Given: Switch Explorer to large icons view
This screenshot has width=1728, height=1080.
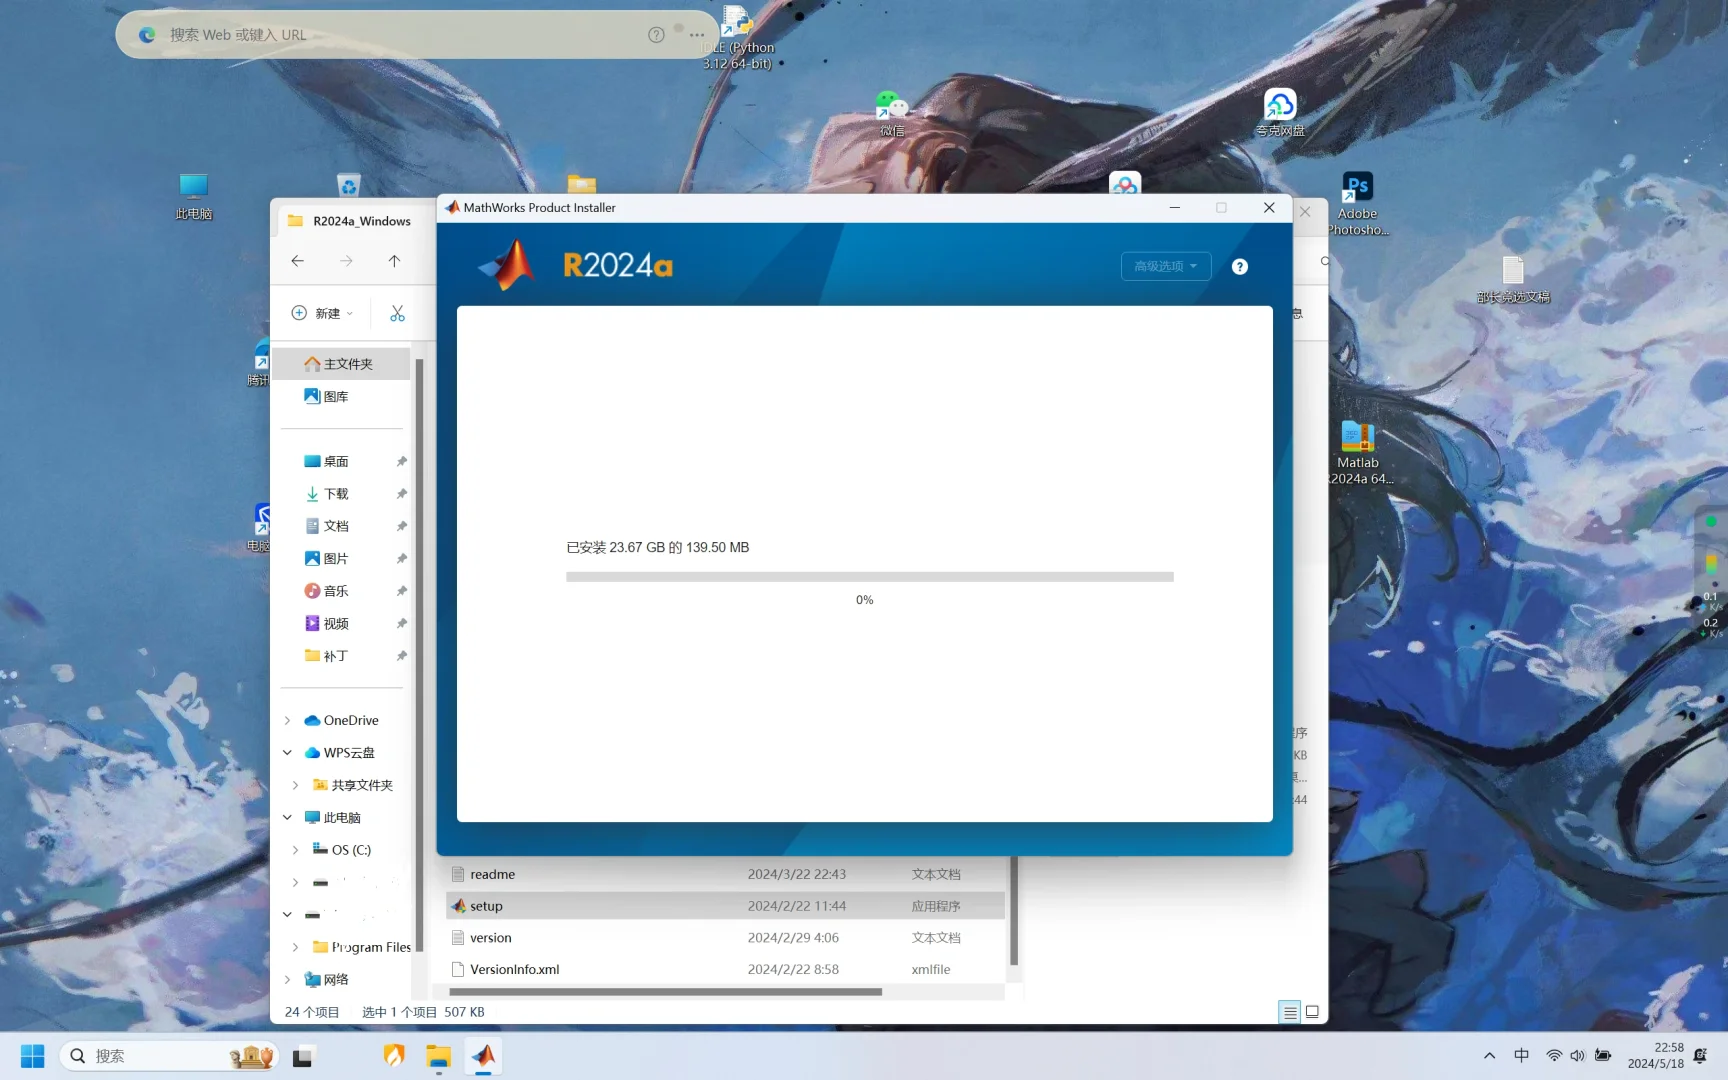Looking at the screenshot, I should pyautogui.click(x=1312, y=1012).
